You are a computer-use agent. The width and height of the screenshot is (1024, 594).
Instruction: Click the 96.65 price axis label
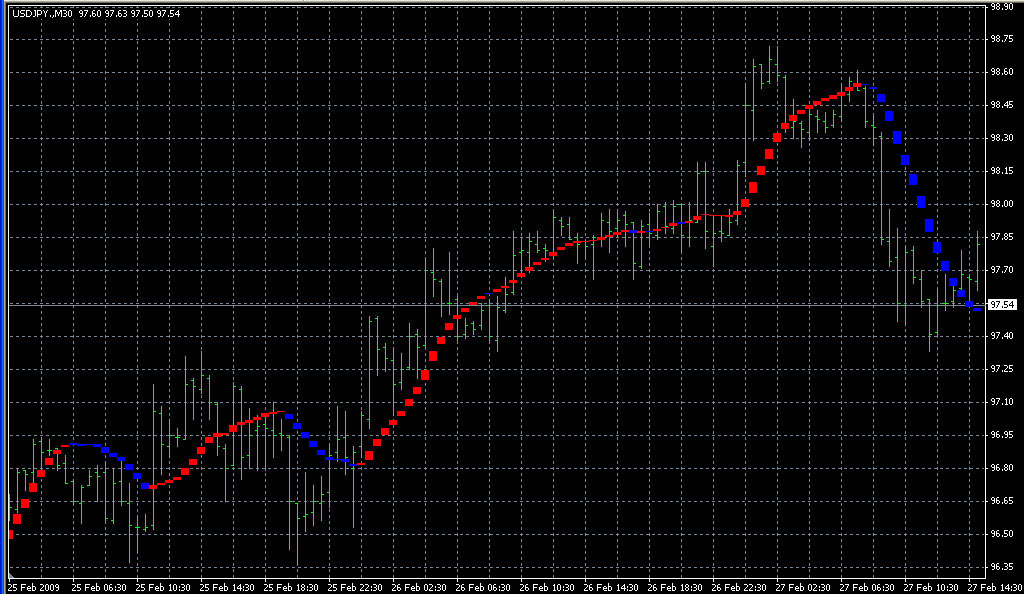point(1002,501)
